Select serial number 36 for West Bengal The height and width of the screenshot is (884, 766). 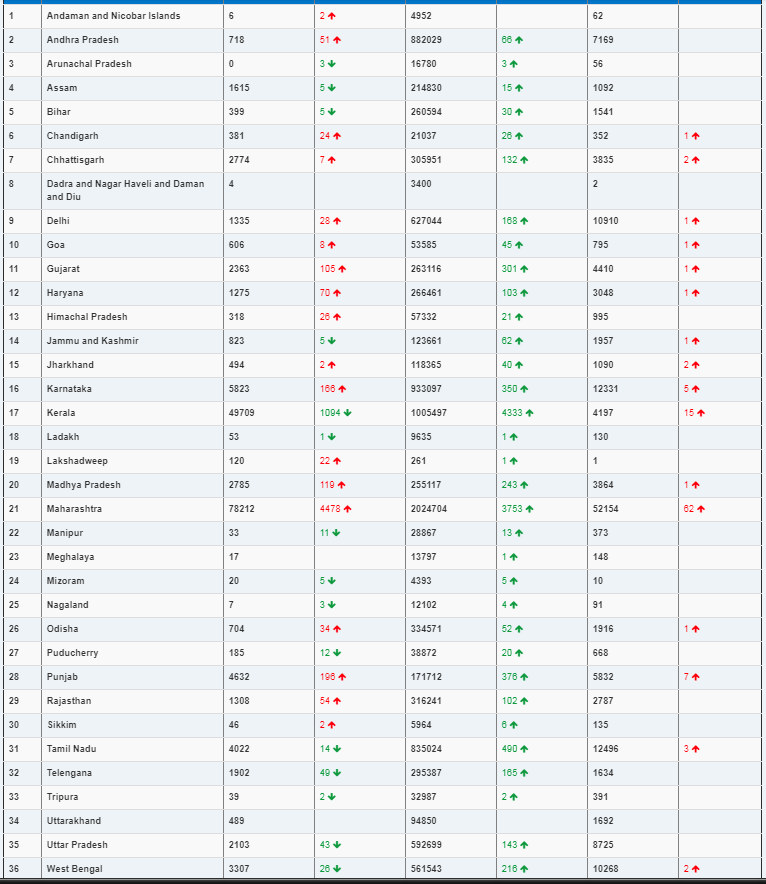point(14,869)
